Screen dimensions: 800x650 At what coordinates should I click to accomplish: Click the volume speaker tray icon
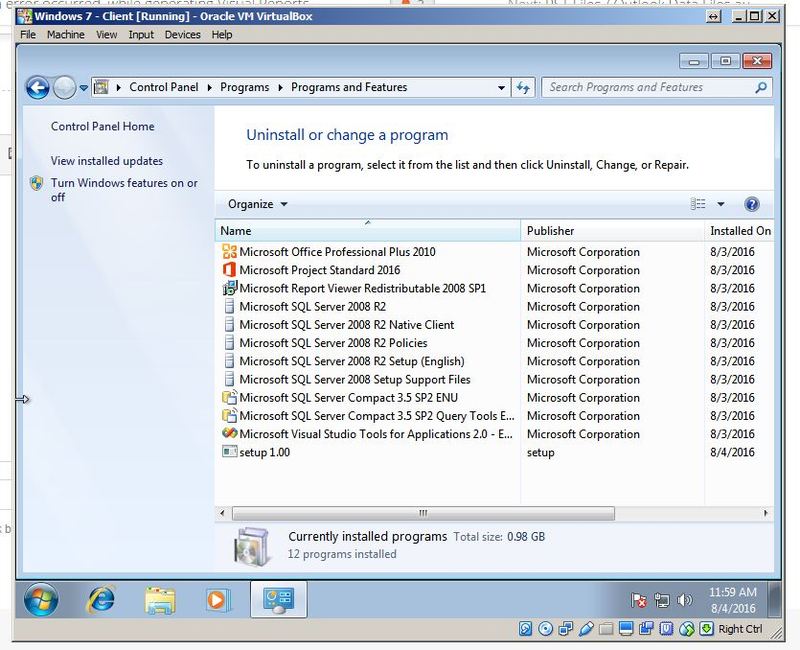tap(684, 600)
